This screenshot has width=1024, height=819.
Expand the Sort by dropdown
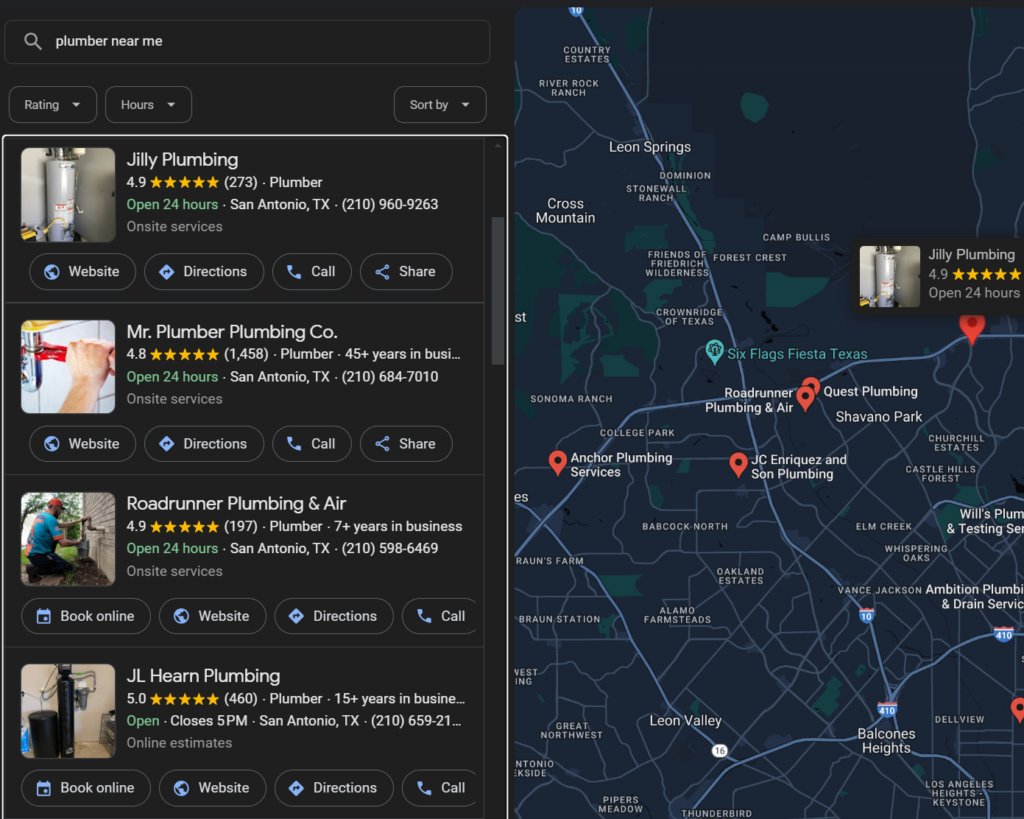tap(440, 104)
